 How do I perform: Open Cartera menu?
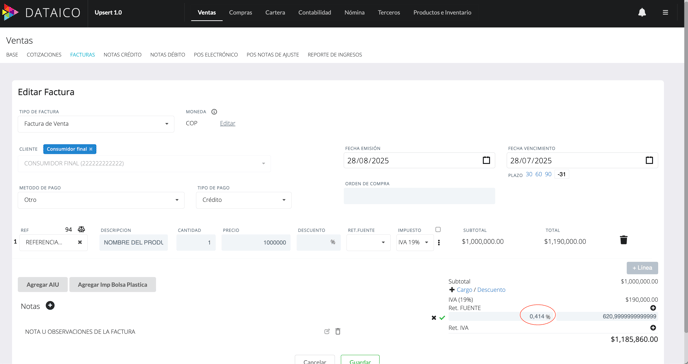click(x=275, y=13)
